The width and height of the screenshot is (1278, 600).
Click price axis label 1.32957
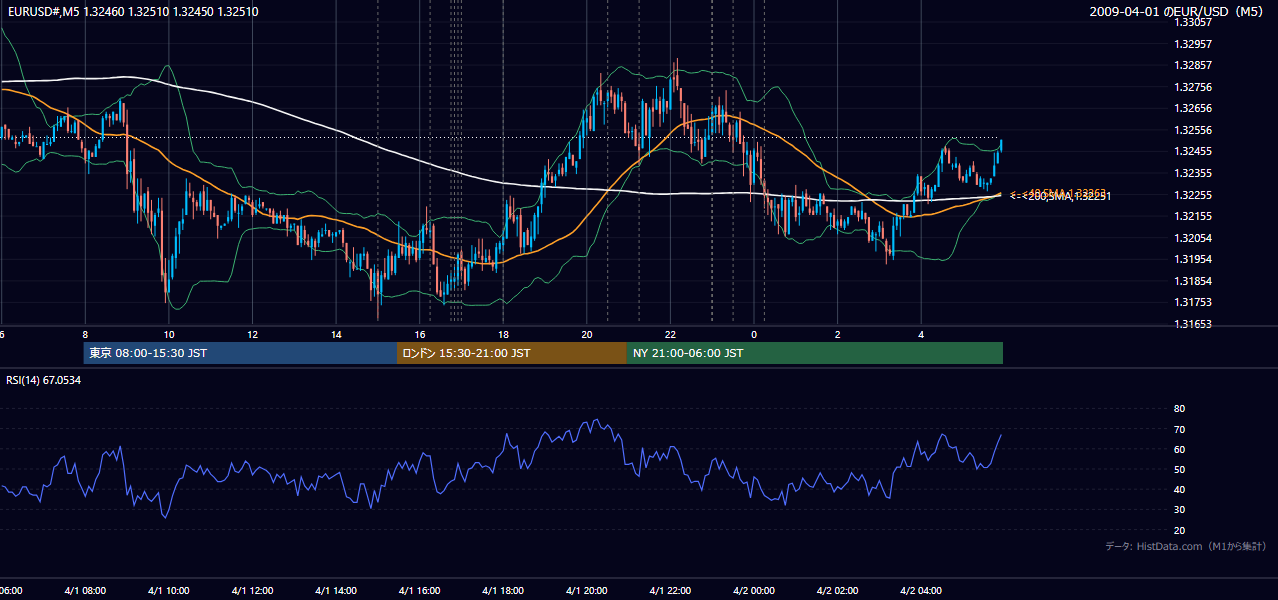(1193, 44)
